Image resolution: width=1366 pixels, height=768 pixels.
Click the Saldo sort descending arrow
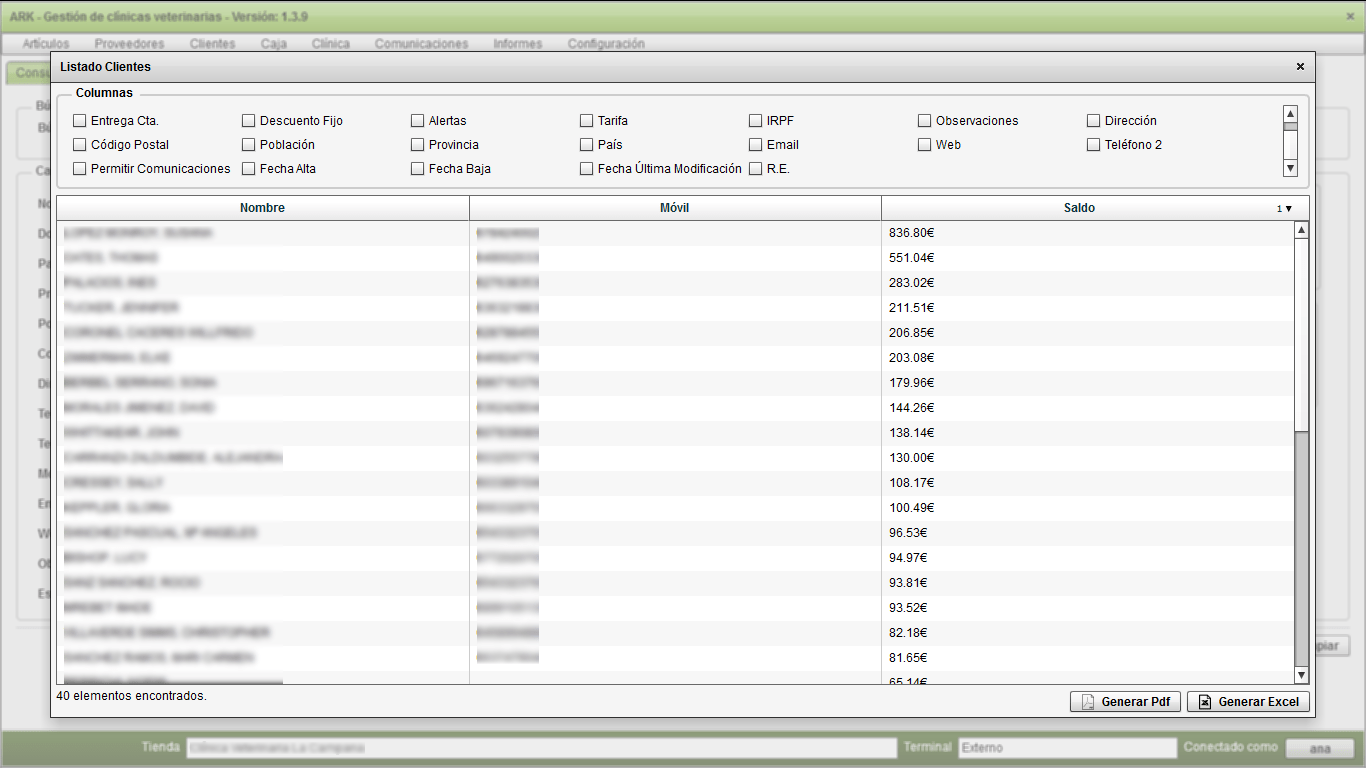coord(1288,209)
